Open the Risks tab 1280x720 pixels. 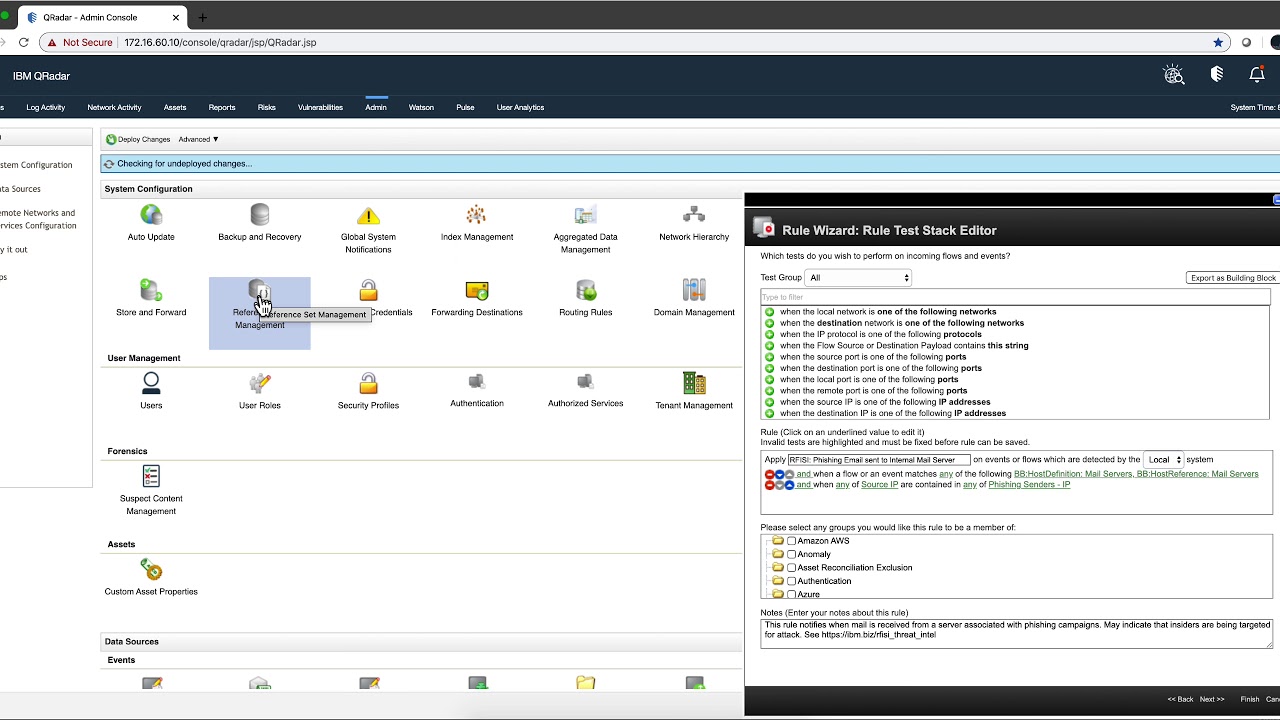[266, 107]
